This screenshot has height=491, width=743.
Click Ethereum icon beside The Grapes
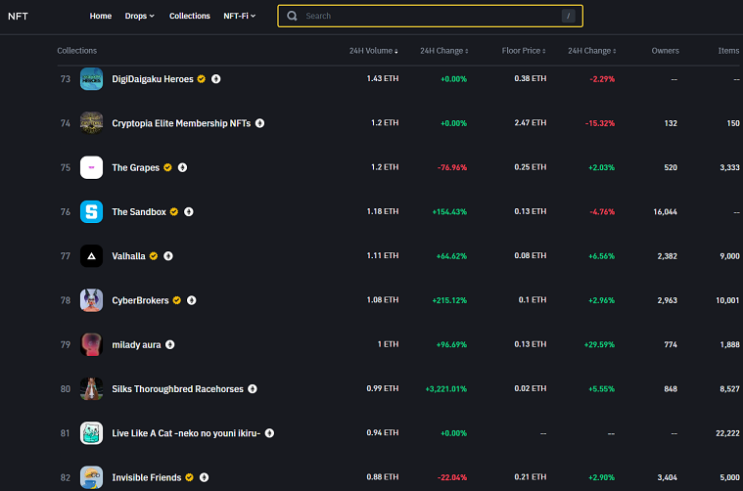(x=182, y=167)
